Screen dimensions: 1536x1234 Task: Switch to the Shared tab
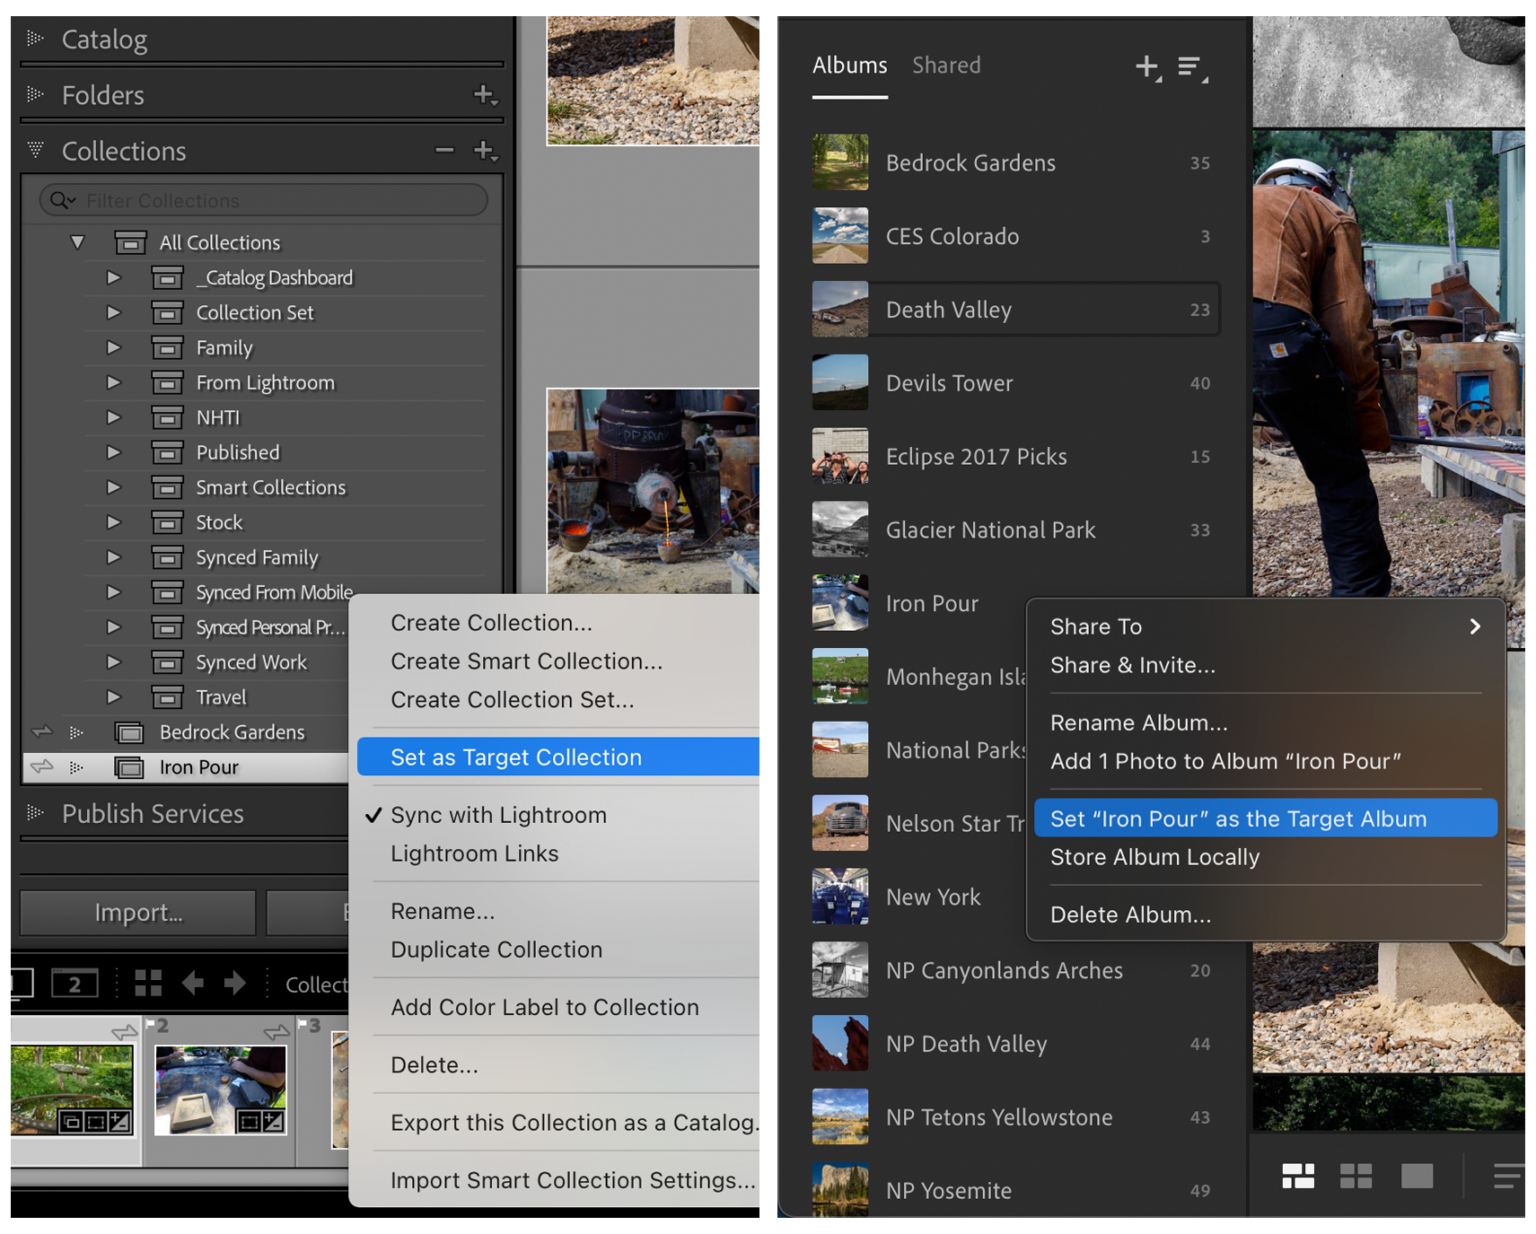pyautogui.click(x=946, y=65)
